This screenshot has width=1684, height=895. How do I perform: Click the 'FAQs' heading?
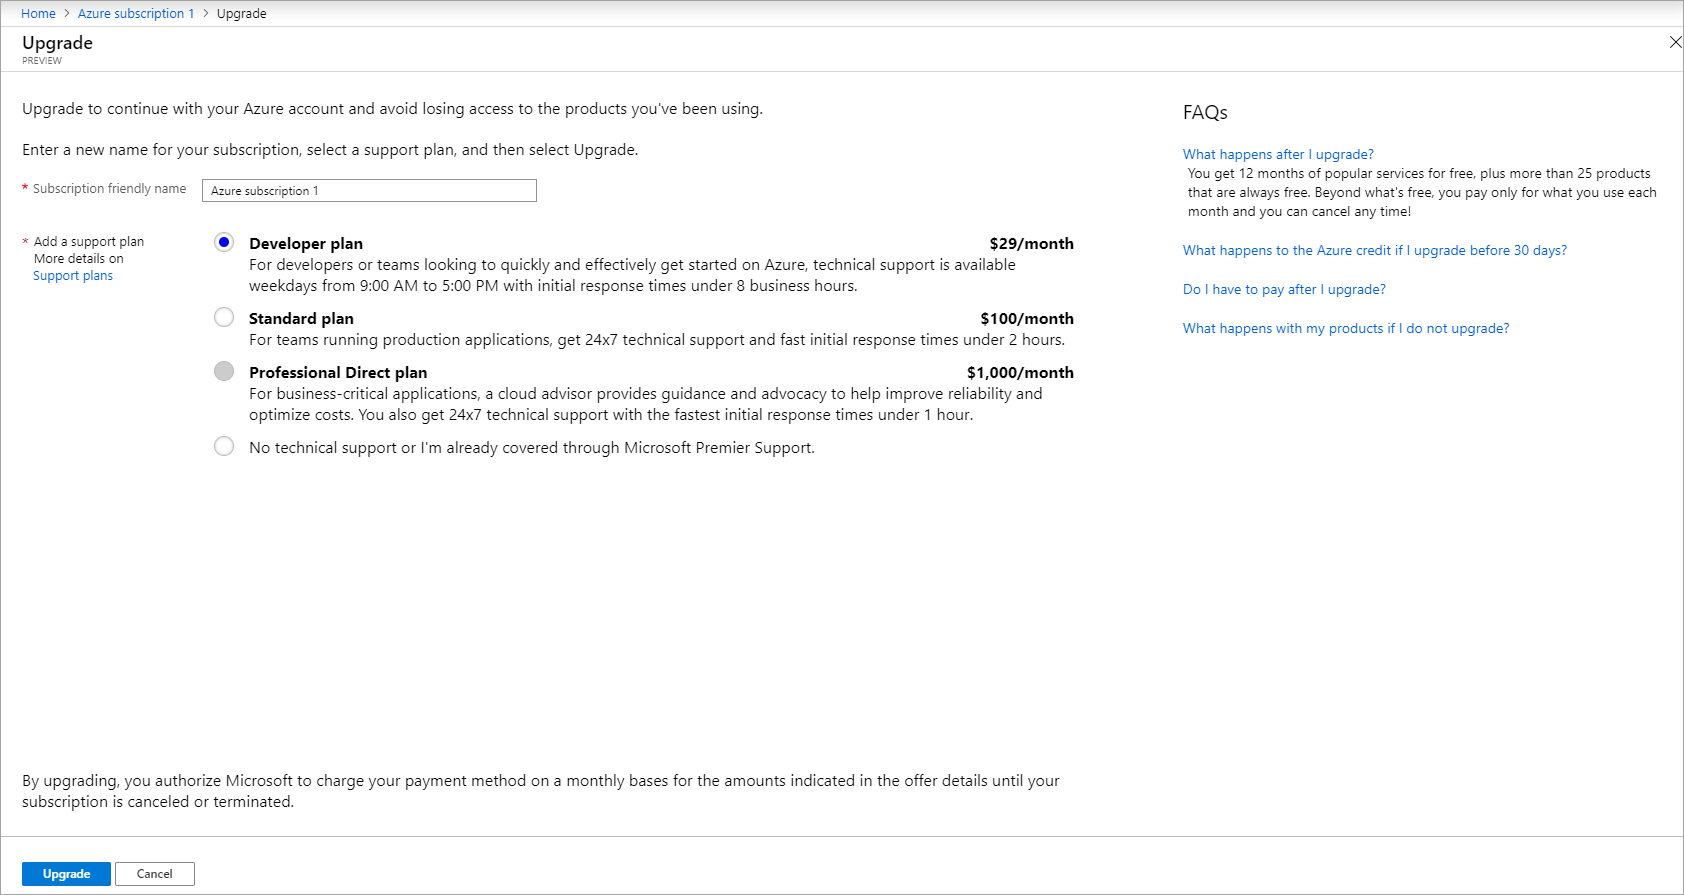[1205, 112]
